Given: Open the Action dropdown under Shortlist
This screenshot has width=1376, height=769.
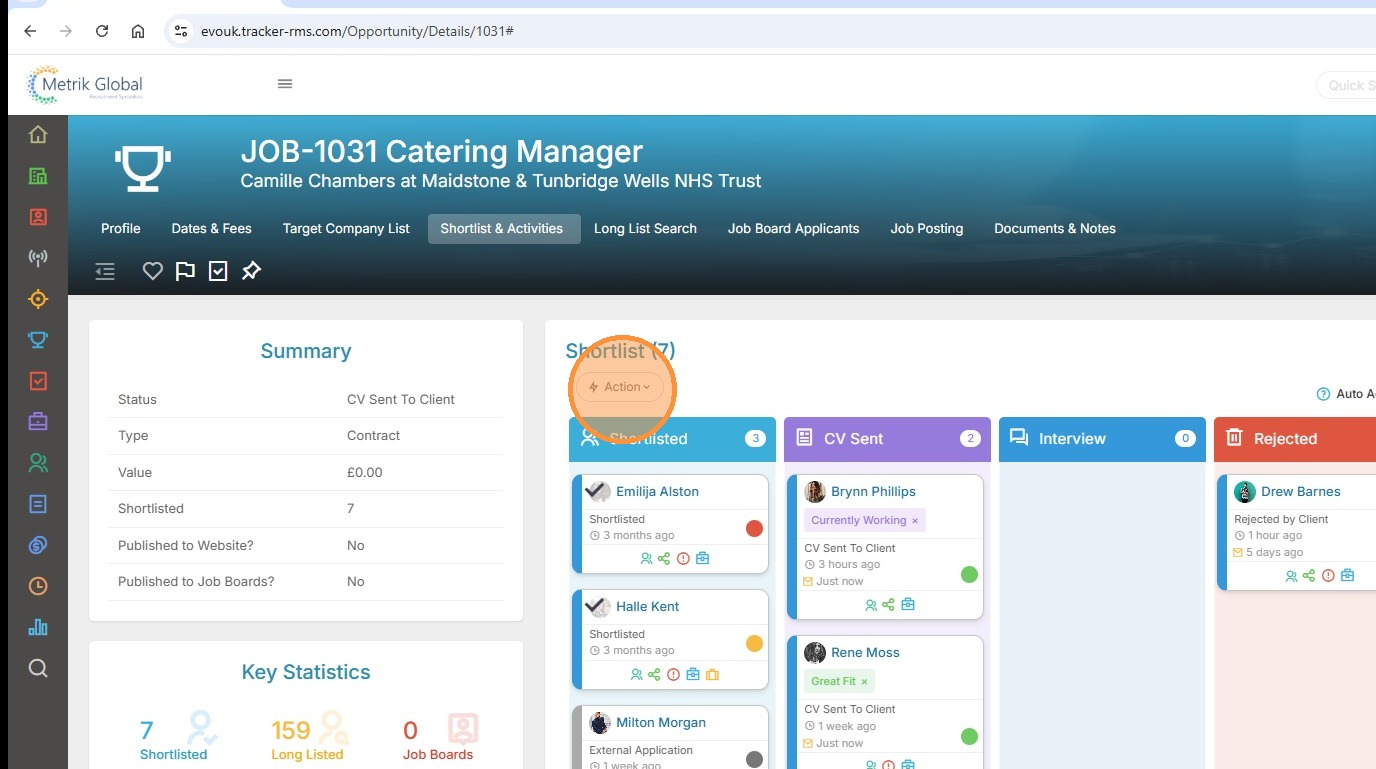Looking at the screenshot, I should click(x=620, y=387).
